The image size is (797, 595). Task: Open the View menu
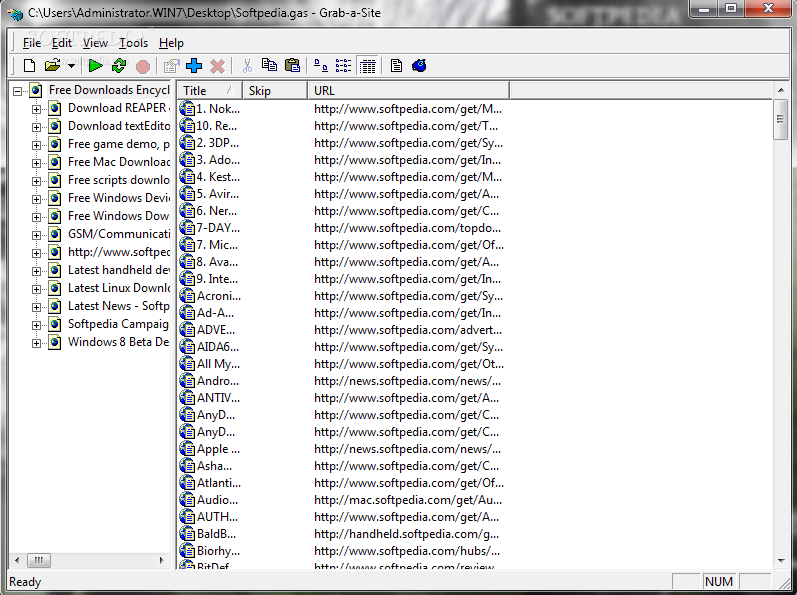[95, 43]
